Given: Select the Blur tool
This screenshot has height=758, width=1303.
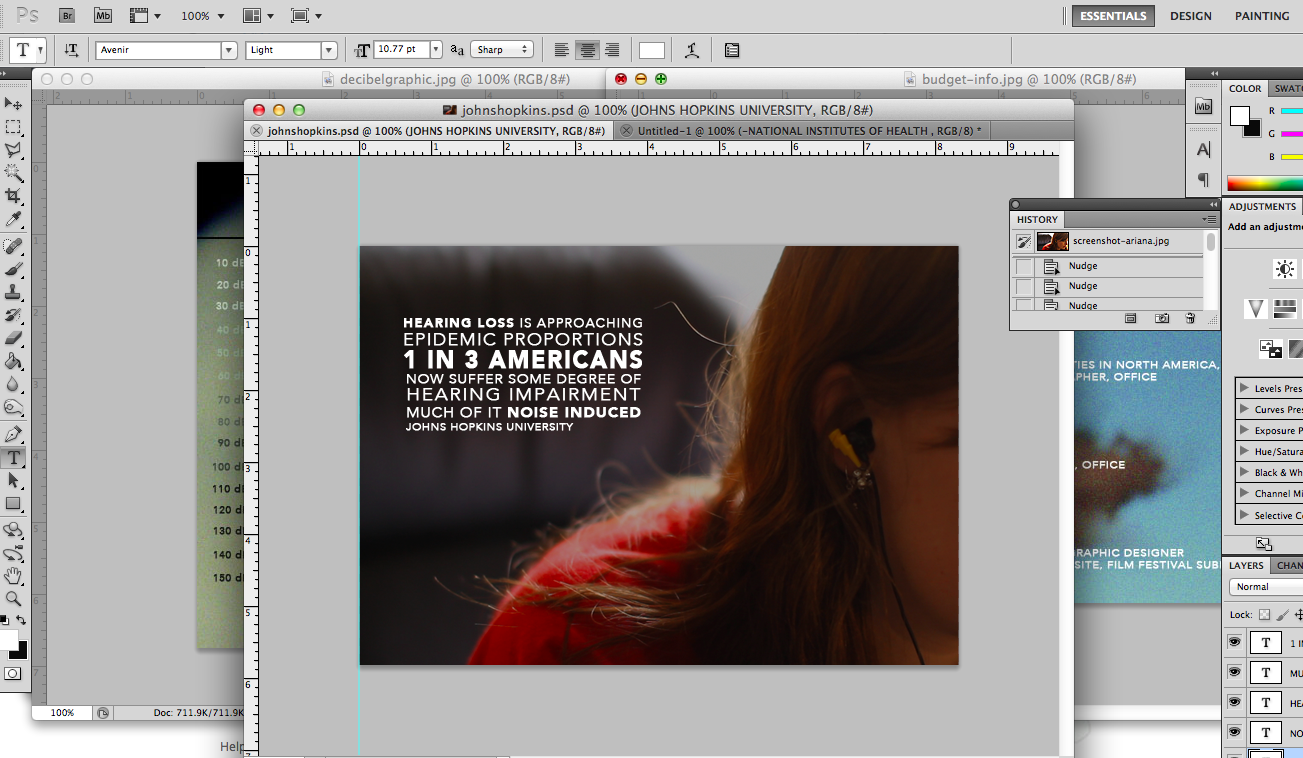Looking at the screenshot, I should pyautogui.click(x=14, y=384).
